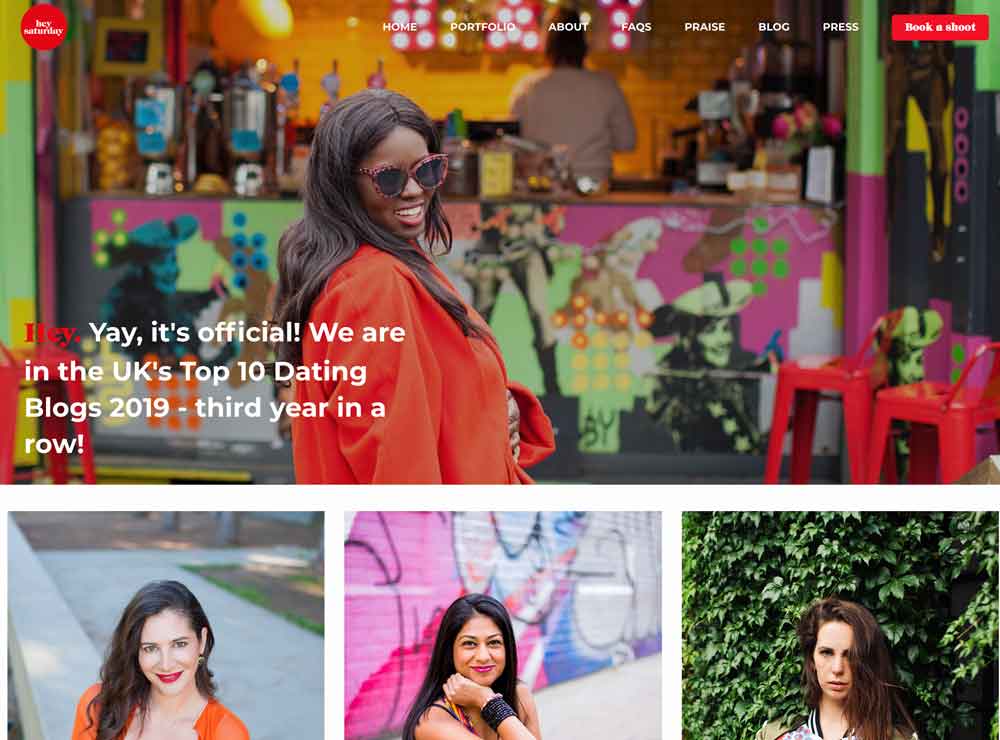
Task: Open the HOME menu item
Action: [x=399, y=27]
